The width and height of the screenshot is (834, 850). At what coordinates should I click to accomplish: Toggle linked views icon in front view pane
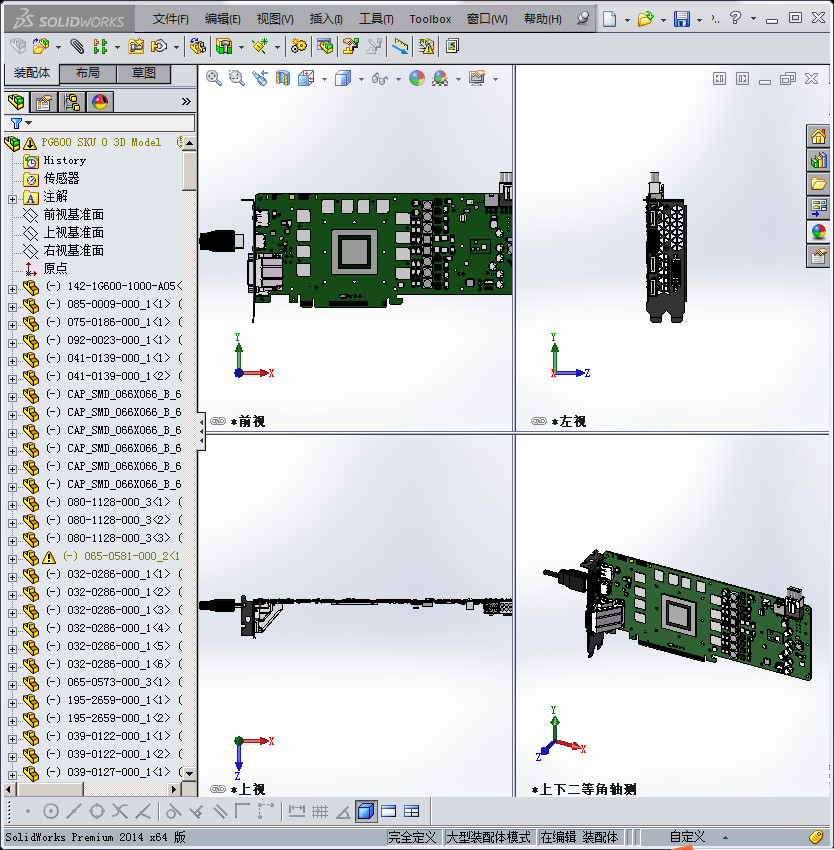click(217, 421)
